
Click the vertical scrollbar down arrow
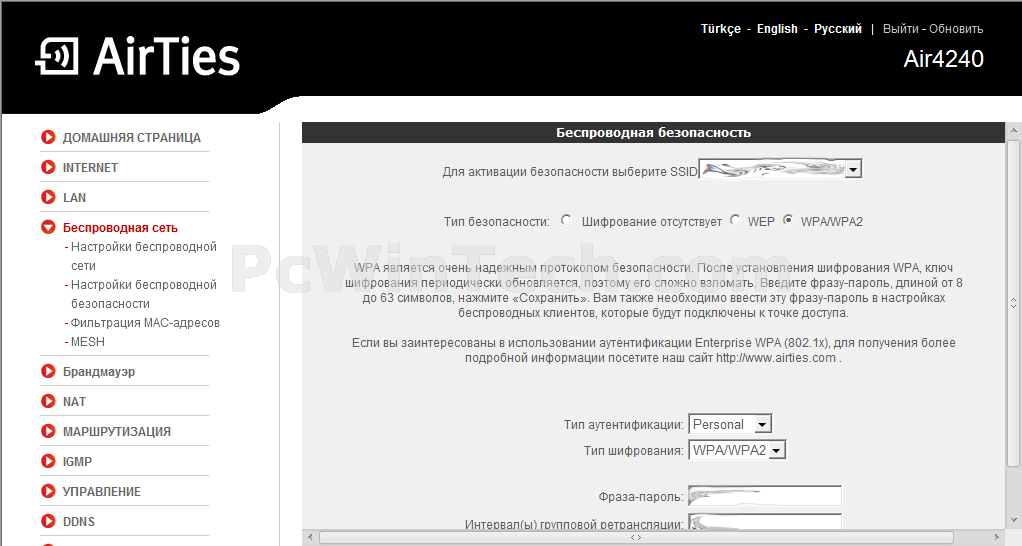tap(1013, 521)
